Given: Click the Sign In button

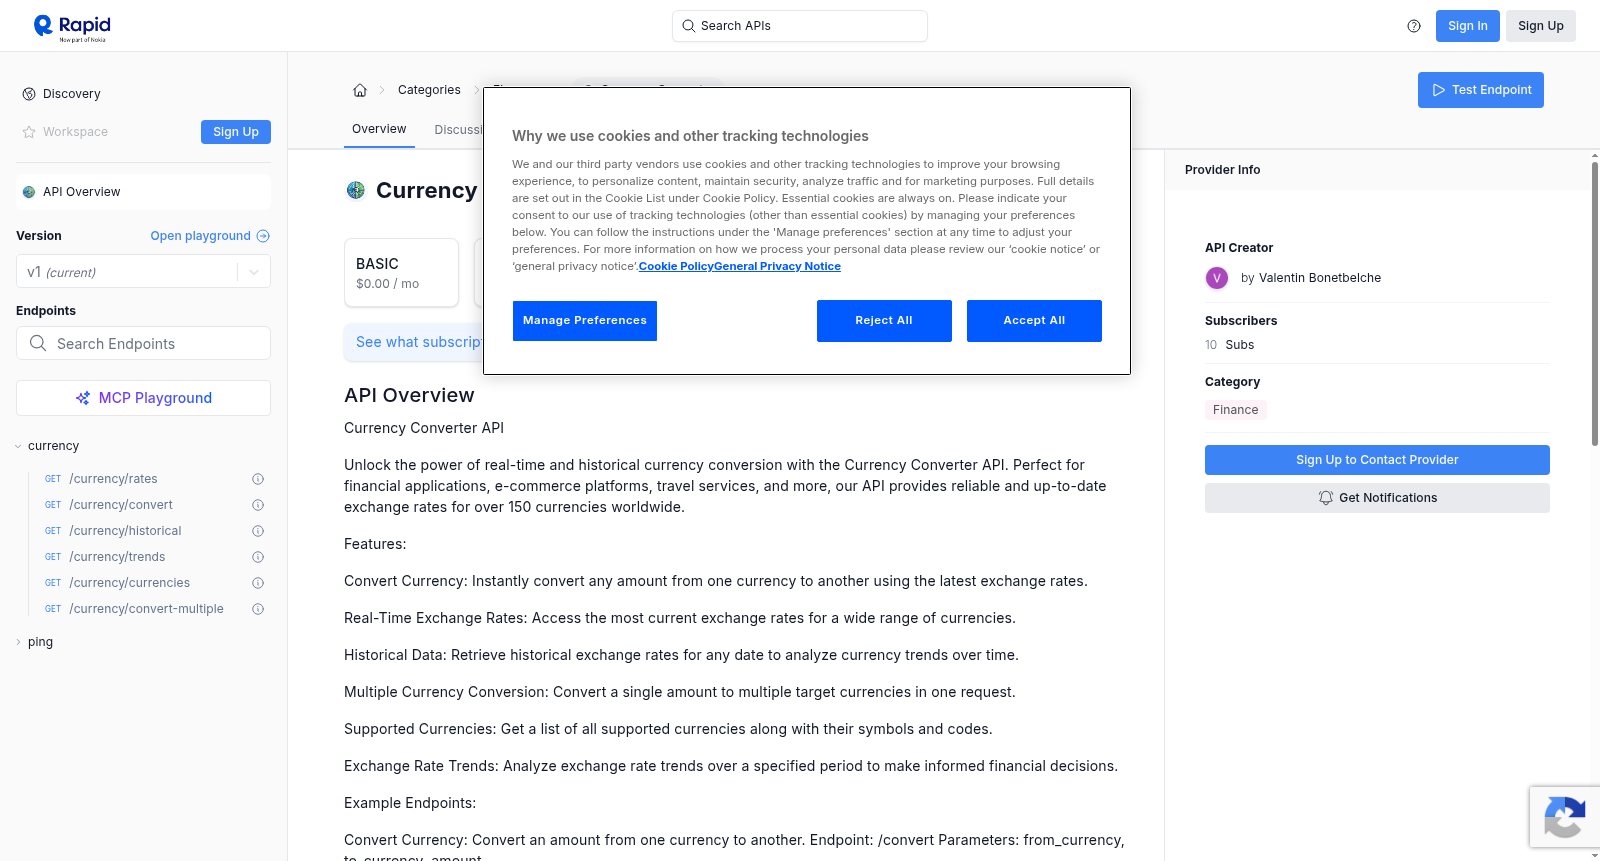Looking at the screenshot, I should (1467, 26).
